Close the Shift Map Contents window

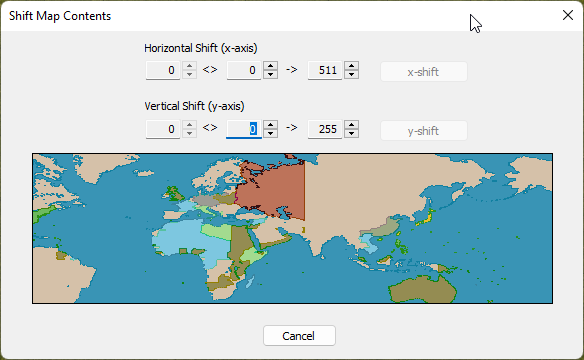(x=568, y=15)
